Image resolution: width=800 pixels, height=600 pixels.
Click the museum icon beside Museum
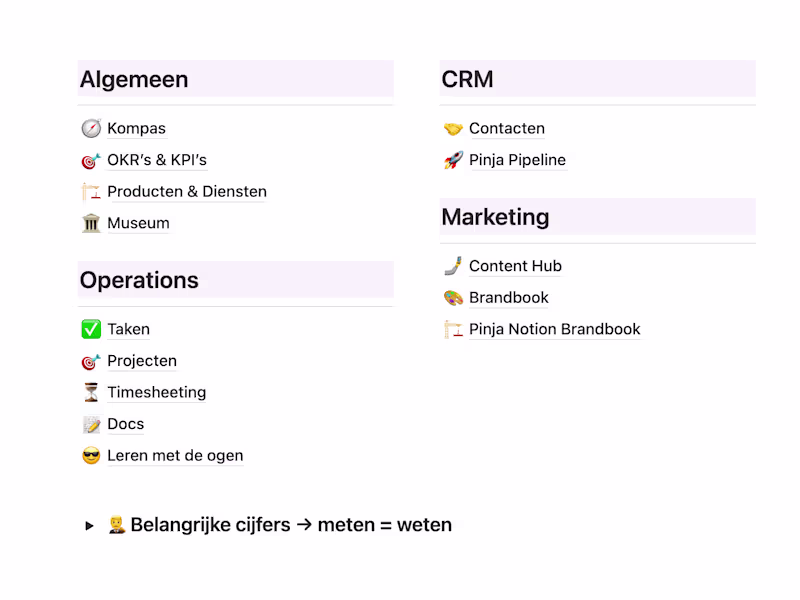[x=90, y=223]
